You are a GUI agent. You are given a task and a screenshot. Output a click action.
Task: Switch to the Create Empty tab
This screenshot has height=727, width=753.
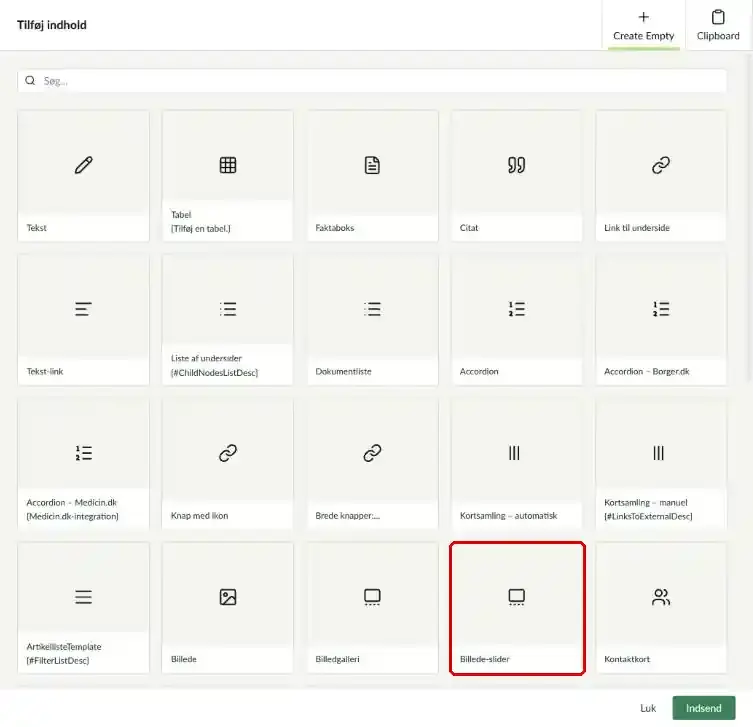click(x=644, y=25)
